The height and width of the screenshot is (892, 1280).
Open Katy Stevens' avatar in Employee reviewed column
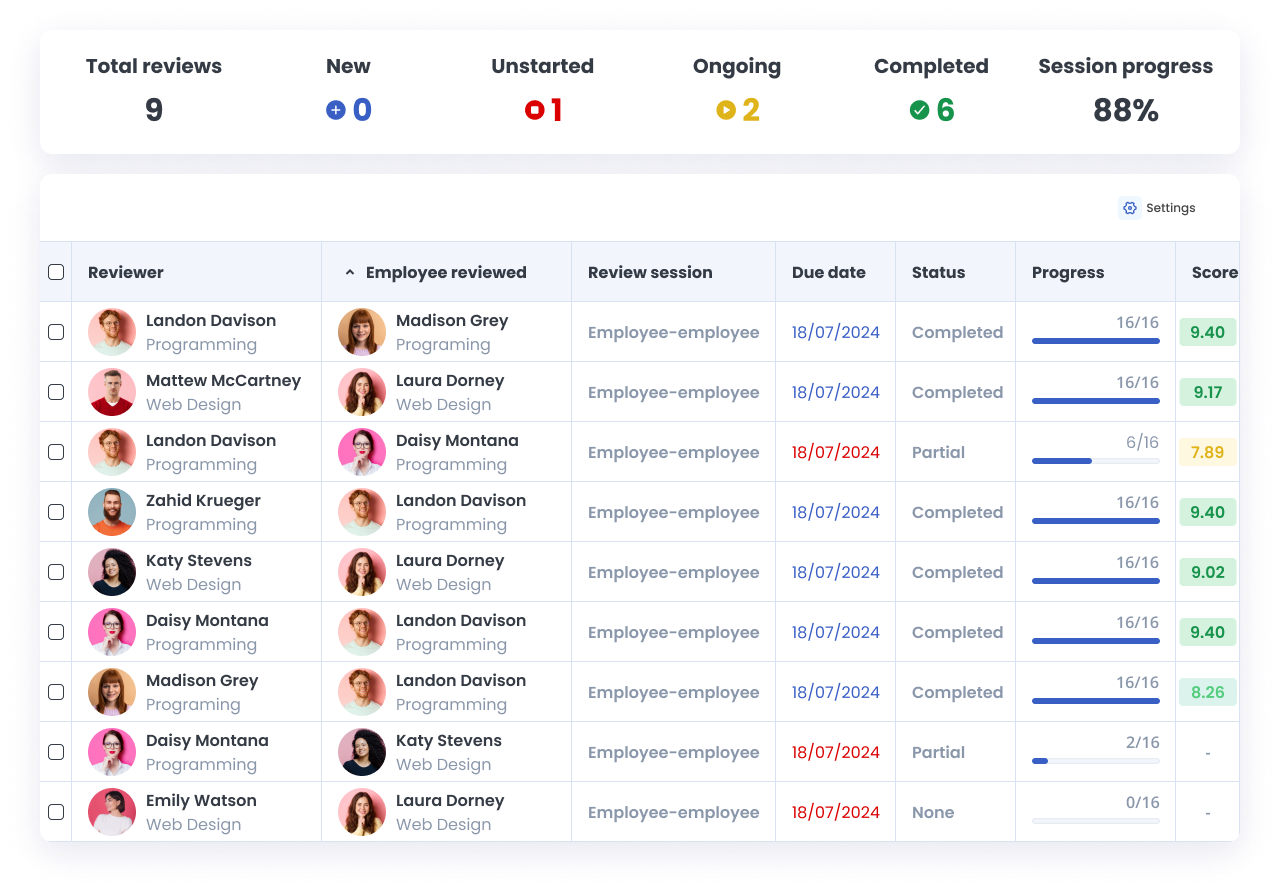tap(361, 751)
